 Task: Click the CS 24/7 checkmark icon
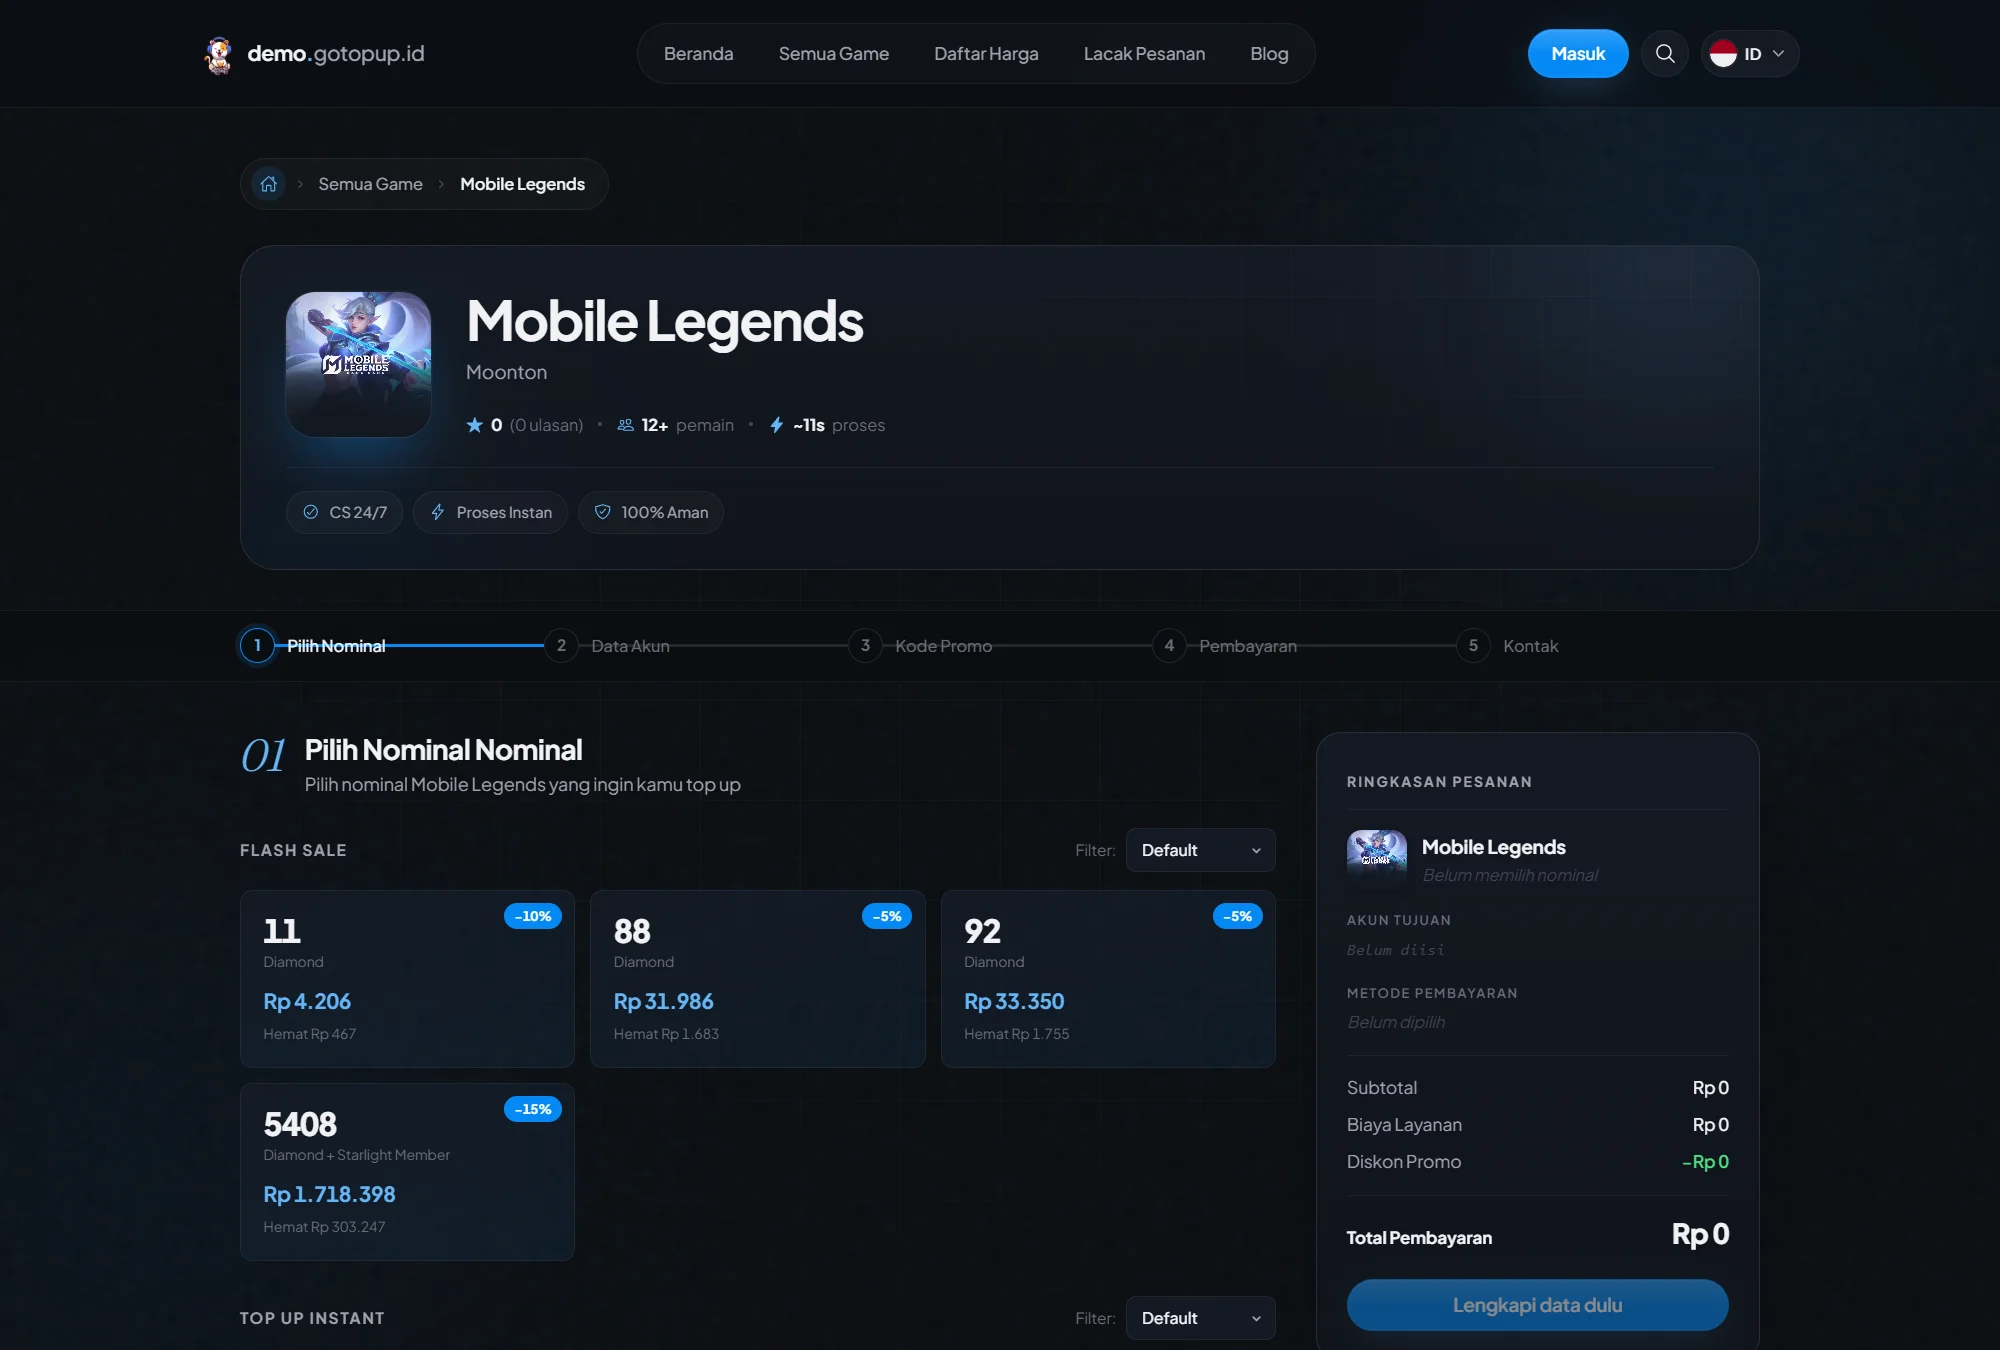tap(311, 512)
